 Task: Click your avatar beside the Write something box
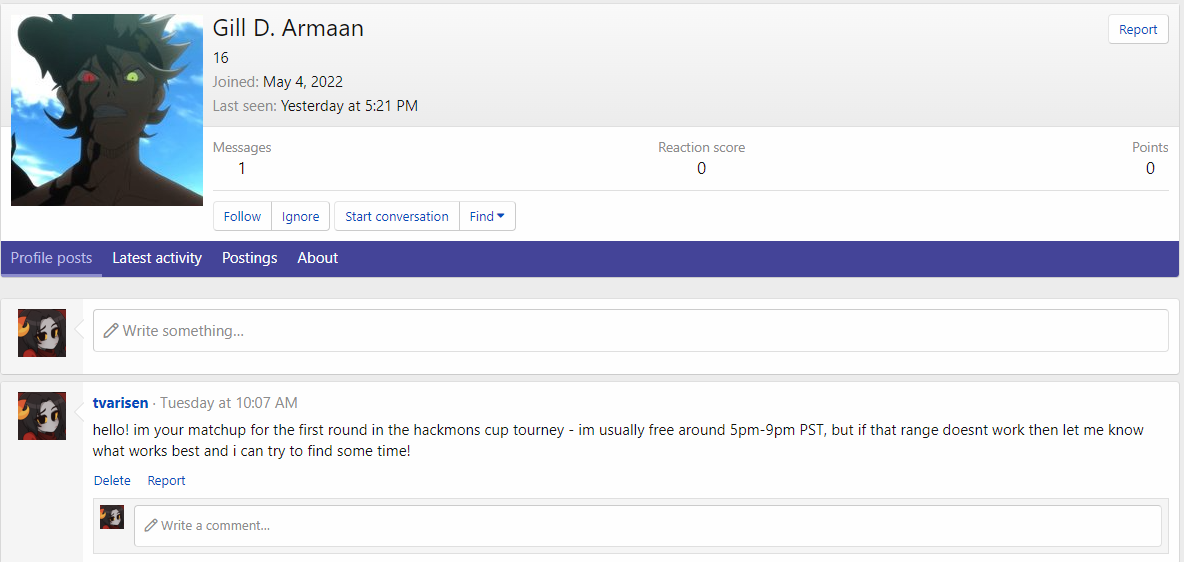(42, 333)
